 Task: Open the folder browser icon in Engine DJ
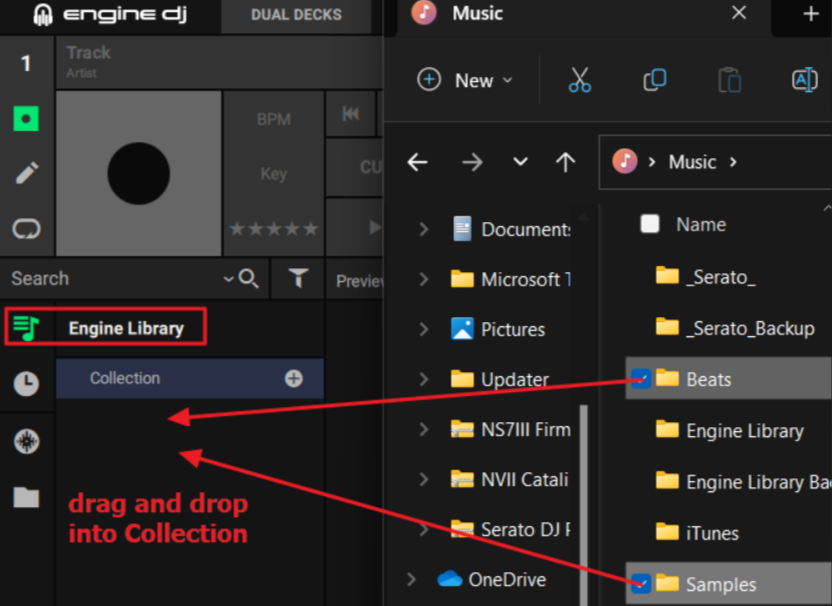pos(26,497)
